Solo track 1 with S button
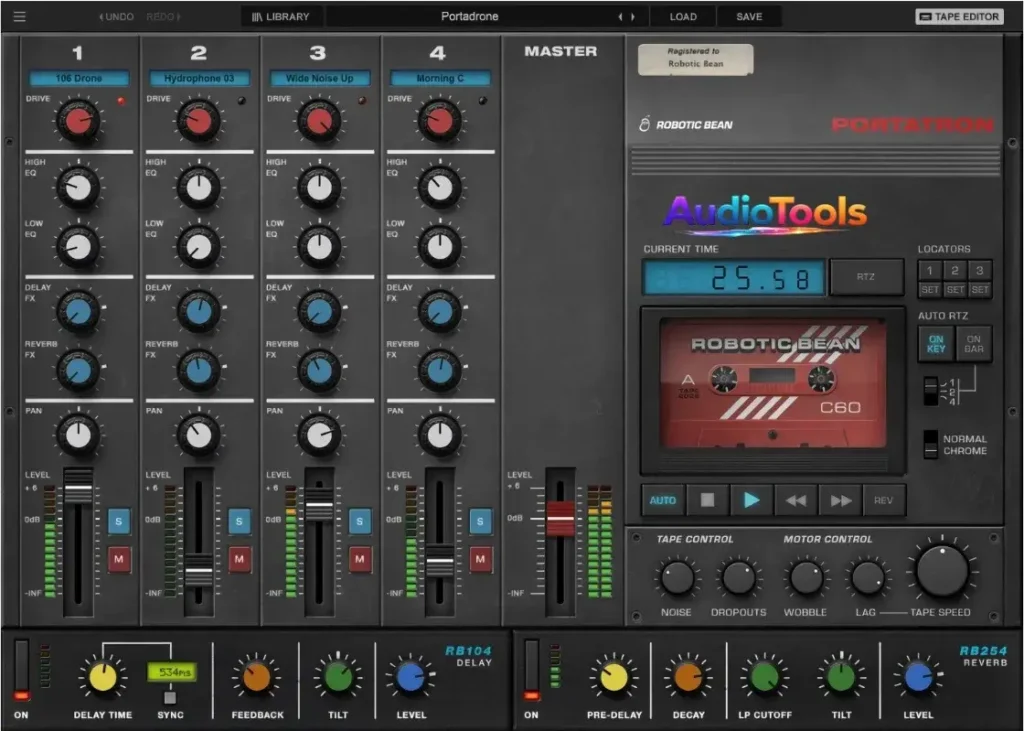 point(120,521)
